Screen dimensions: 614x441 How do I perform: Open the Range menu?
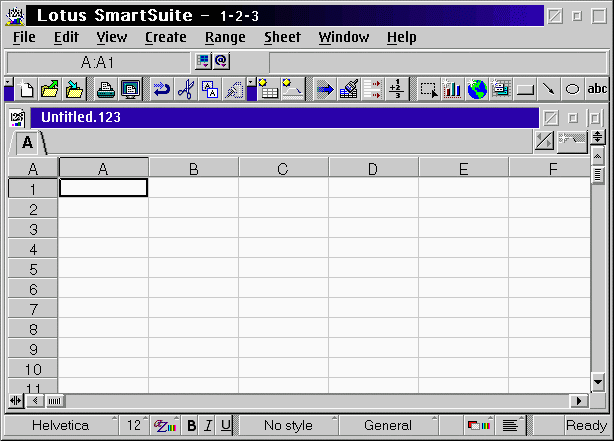pos(225,37)
